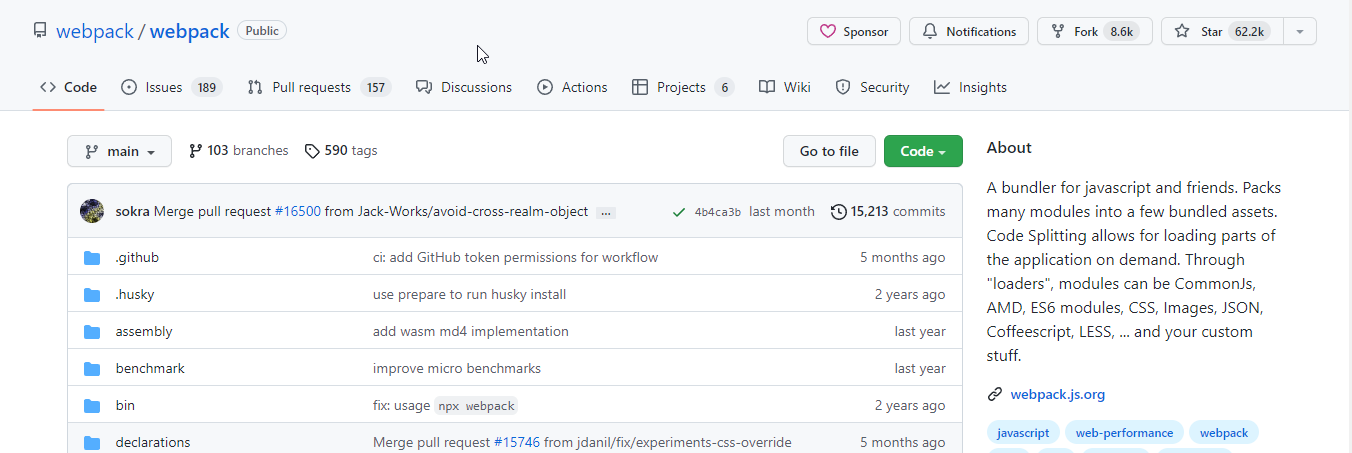Open the Issues tab

point(171,87)
